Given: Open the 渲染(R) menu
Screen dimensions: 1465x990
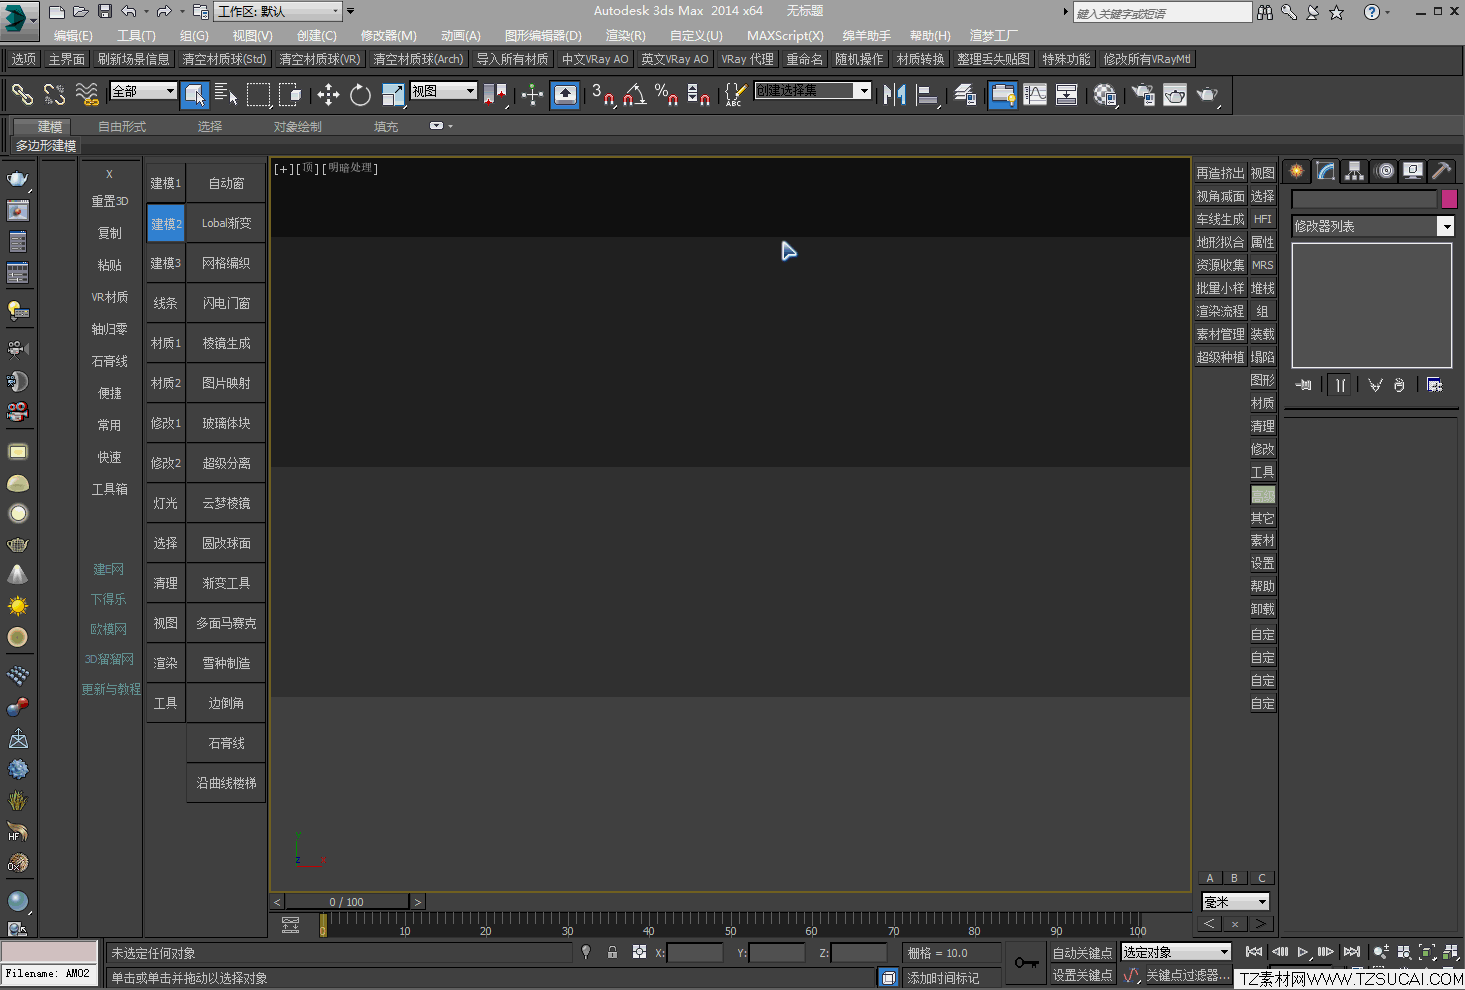Looking at the screenshot, I should point(625,35).
